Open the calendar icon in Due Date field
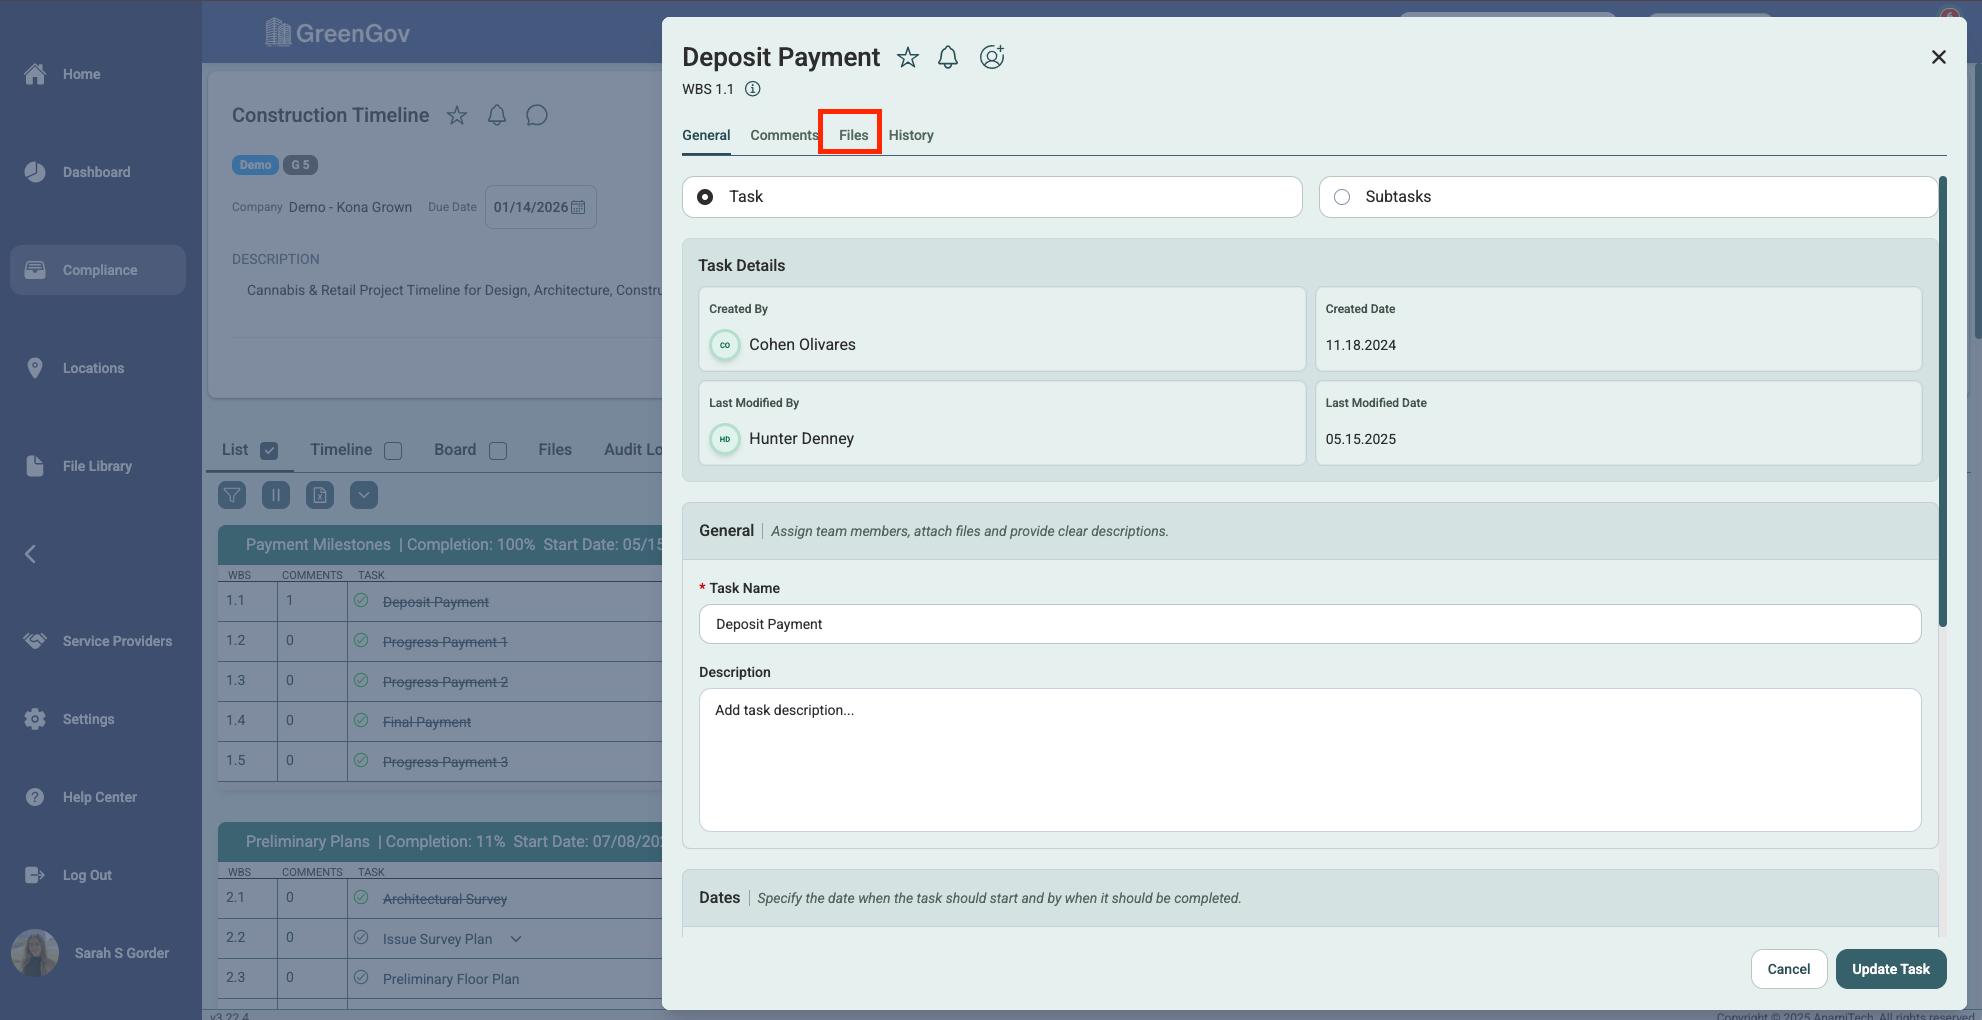This screenshot has height=1020, width=1982. [x=578, y=207]
